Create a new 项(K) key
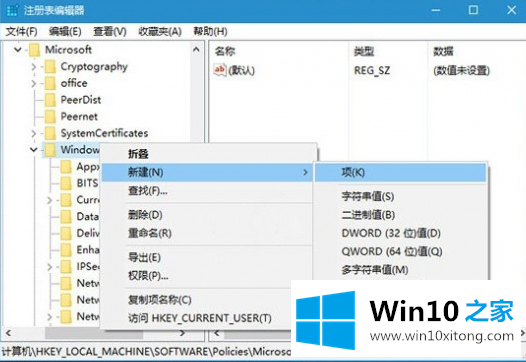Screen dimensions: 526x362 pos(400,172)
